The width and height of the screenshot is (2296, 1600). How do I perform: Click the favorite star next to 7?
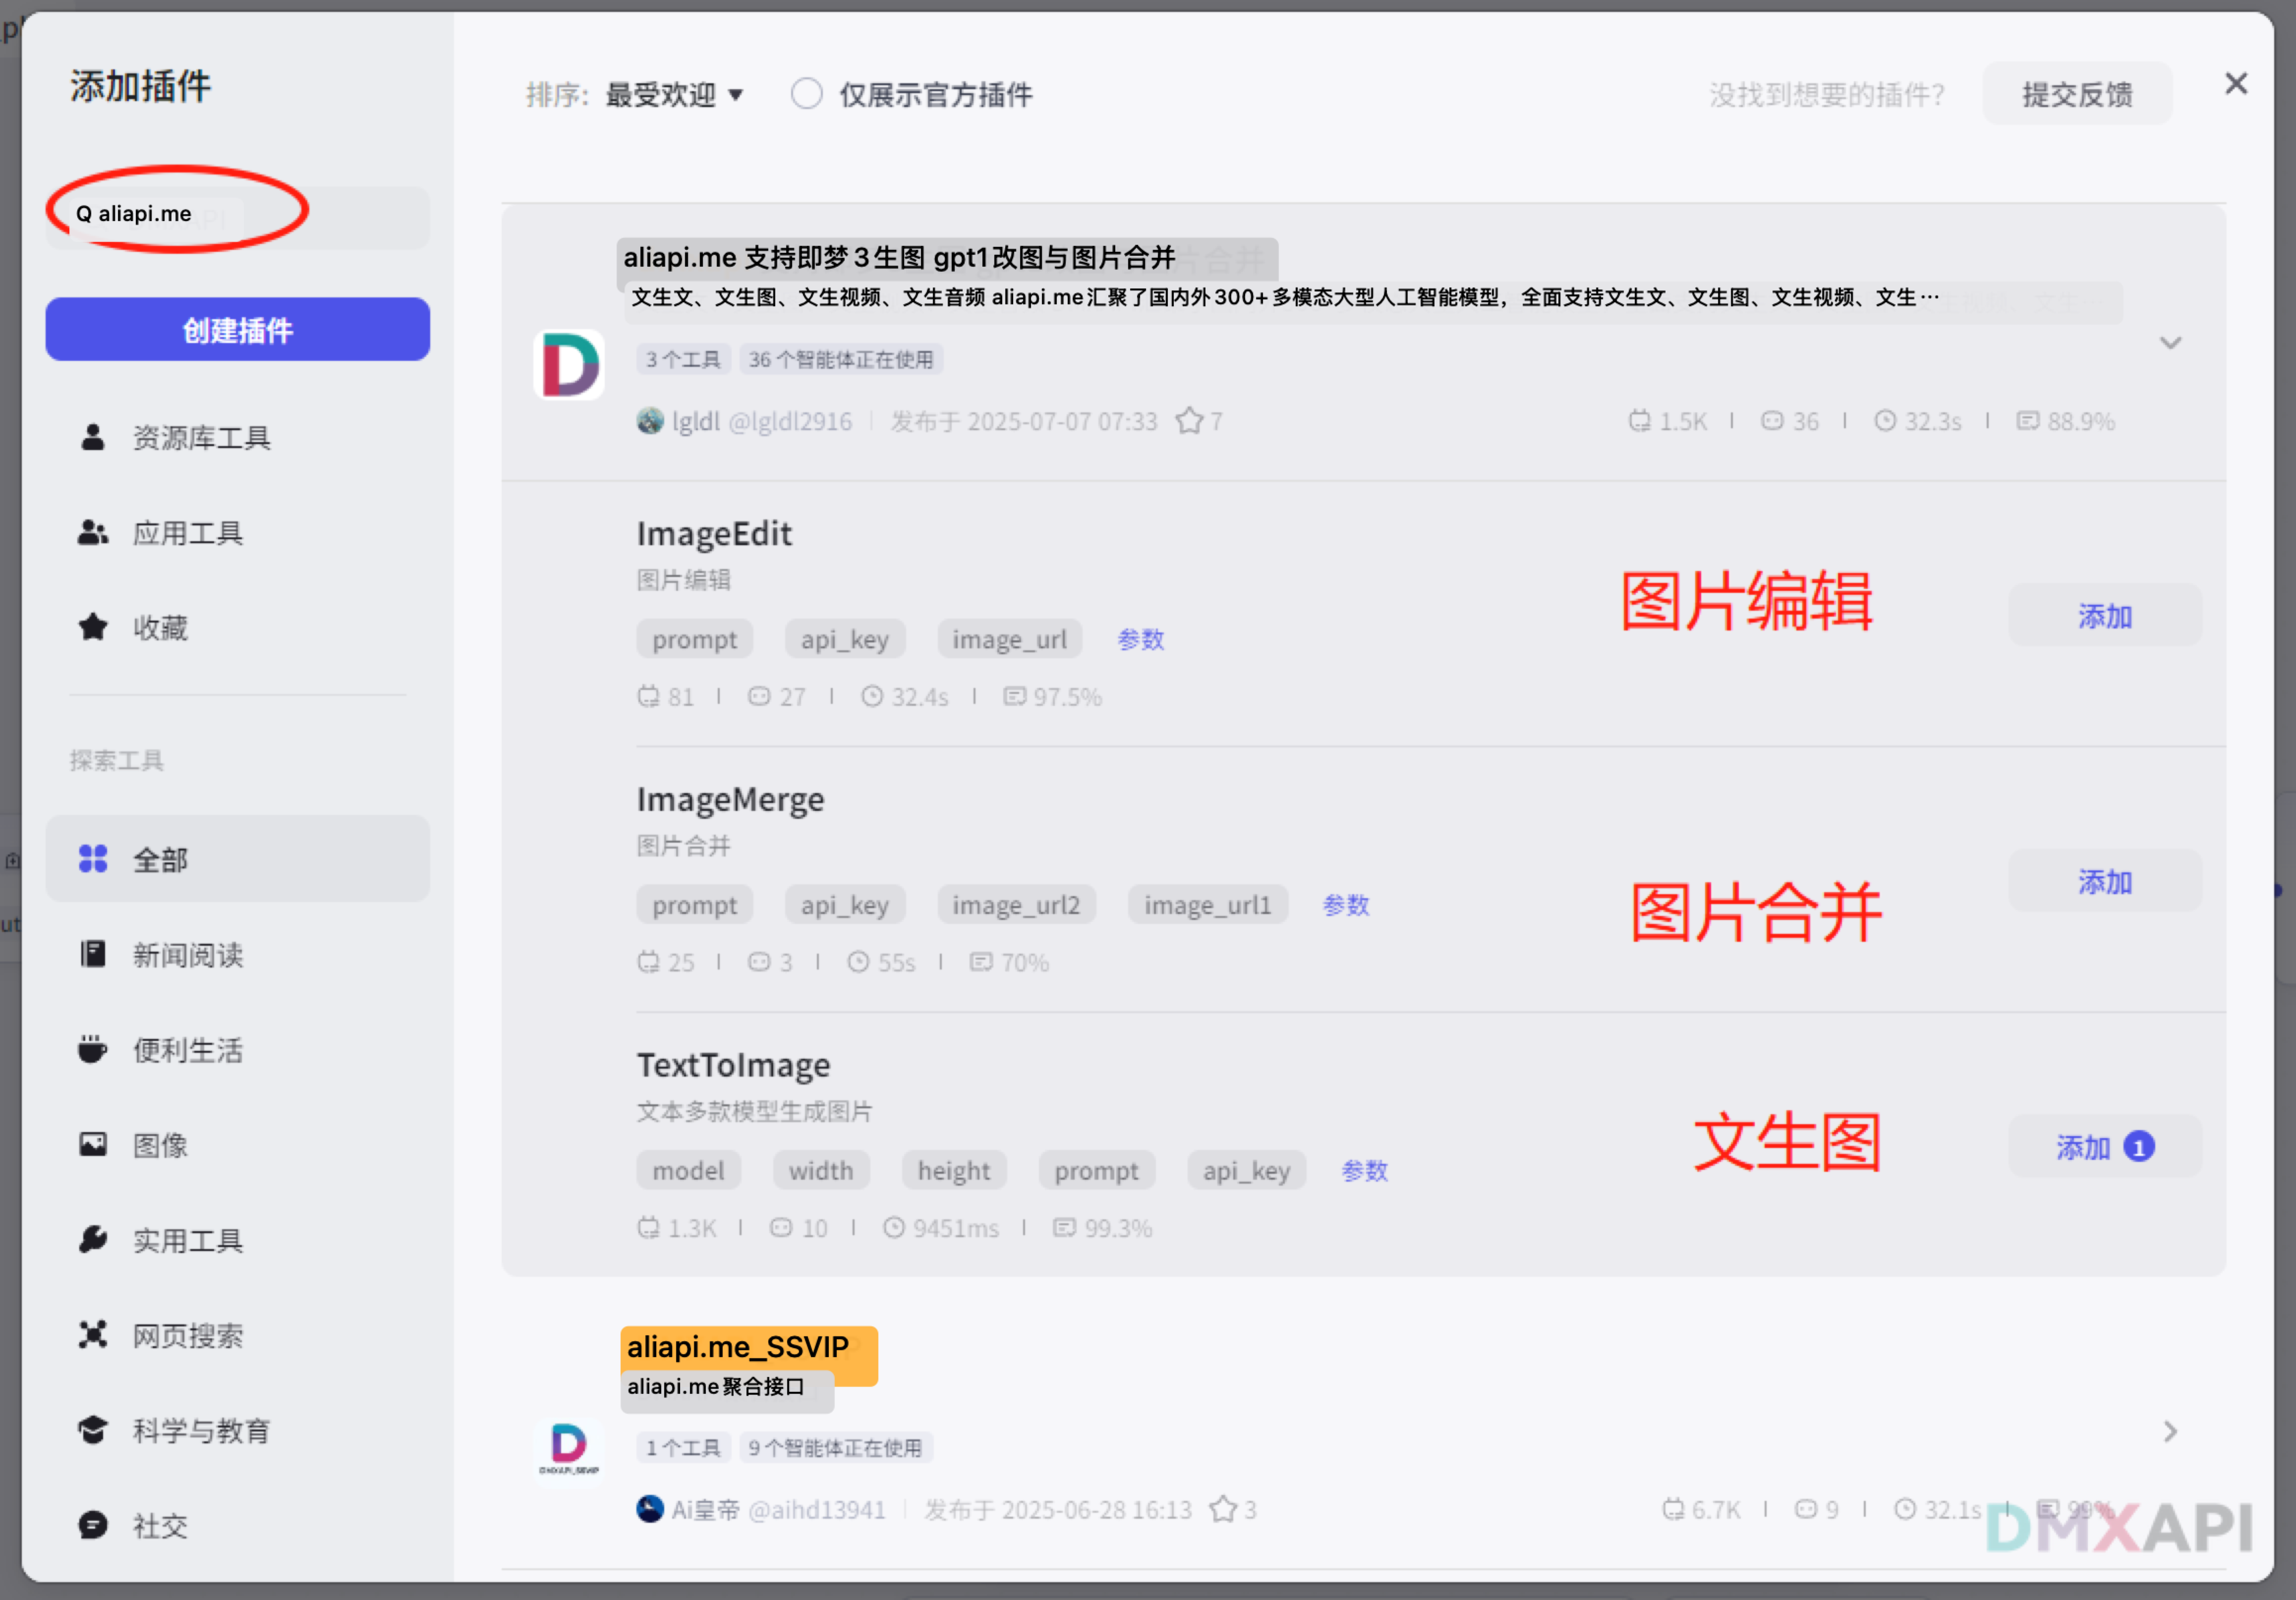[1189, 421]
